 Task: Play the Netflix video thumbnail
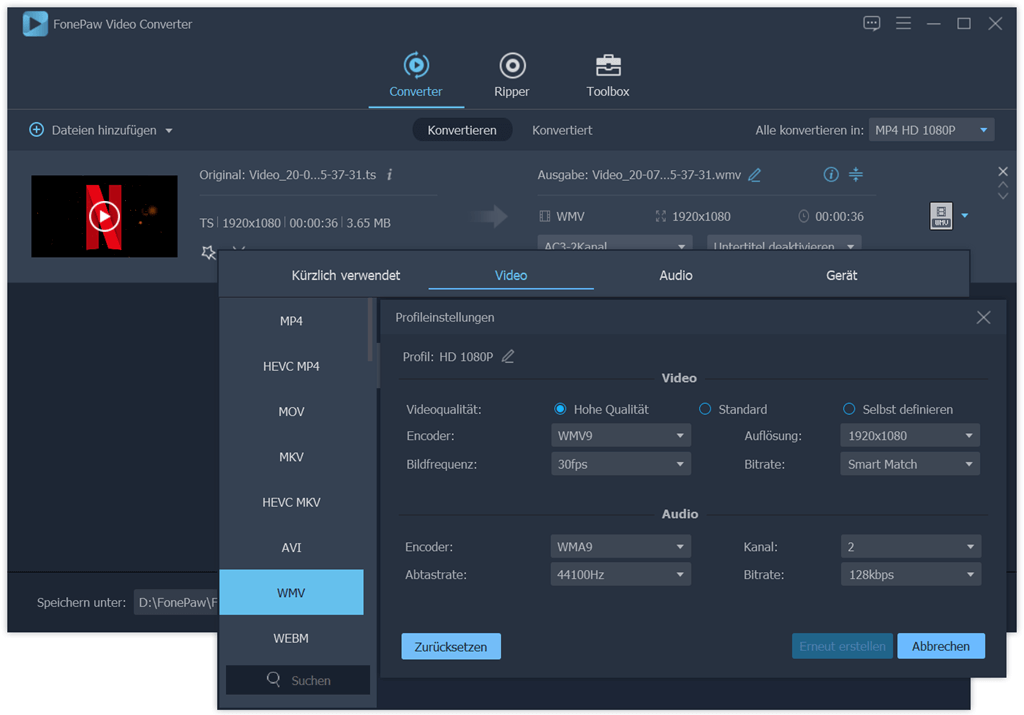click(104, 216)
